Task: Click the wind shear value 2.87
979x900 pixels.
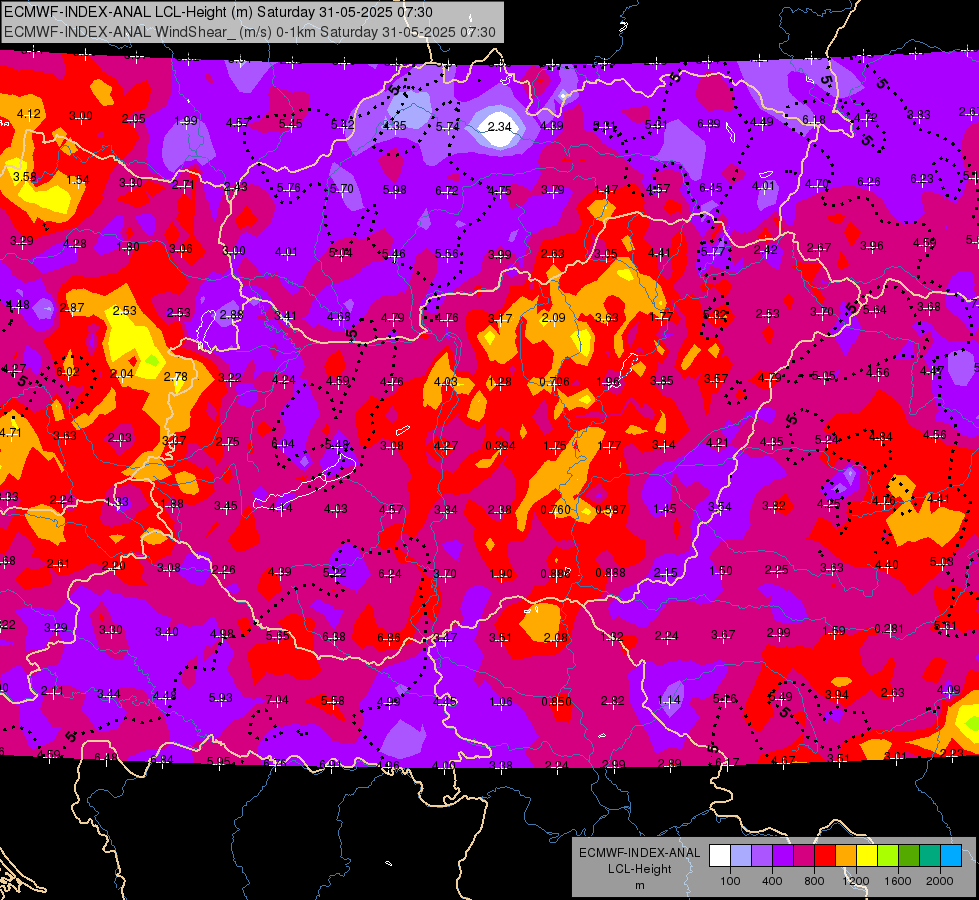Action: 72,307
